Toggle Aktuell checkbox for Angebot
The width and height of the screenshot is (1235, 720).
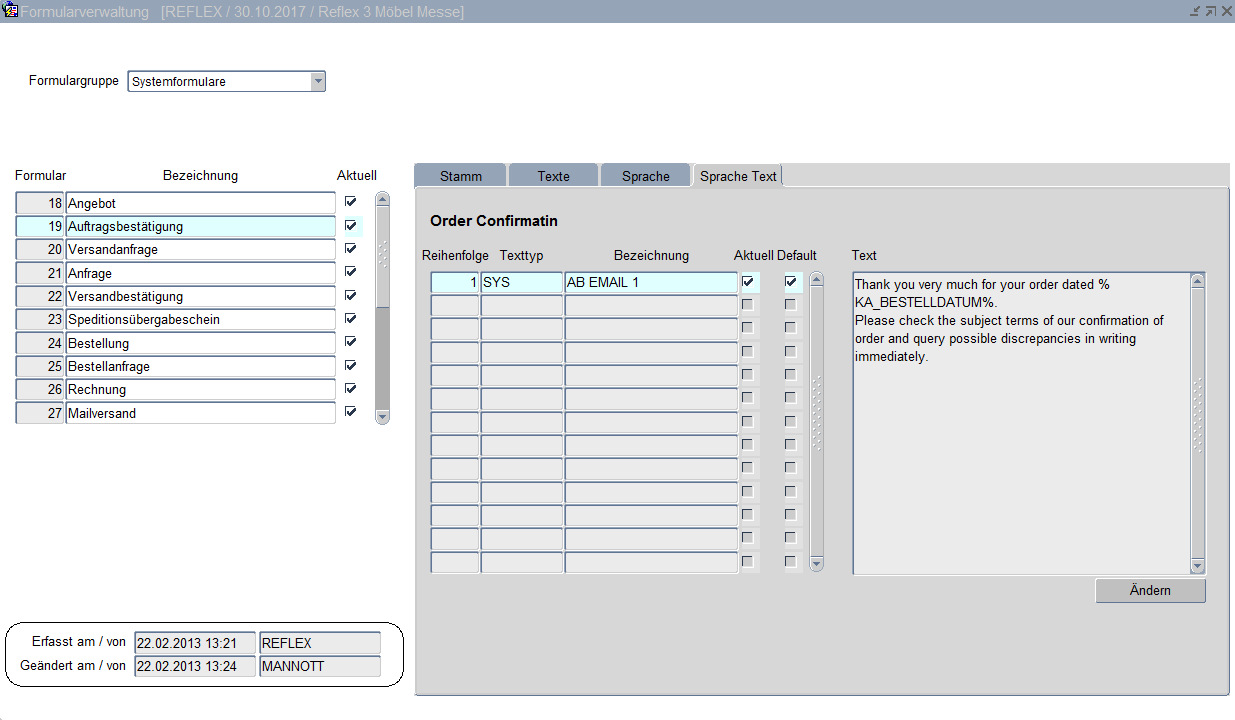pyautogui.click(x=350, y=202)
